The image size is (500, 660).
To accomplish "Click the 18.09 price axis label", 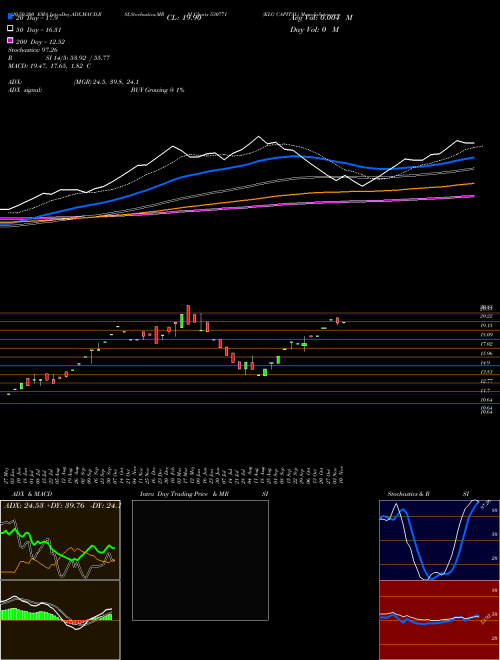I will click(x=487, y=335).
